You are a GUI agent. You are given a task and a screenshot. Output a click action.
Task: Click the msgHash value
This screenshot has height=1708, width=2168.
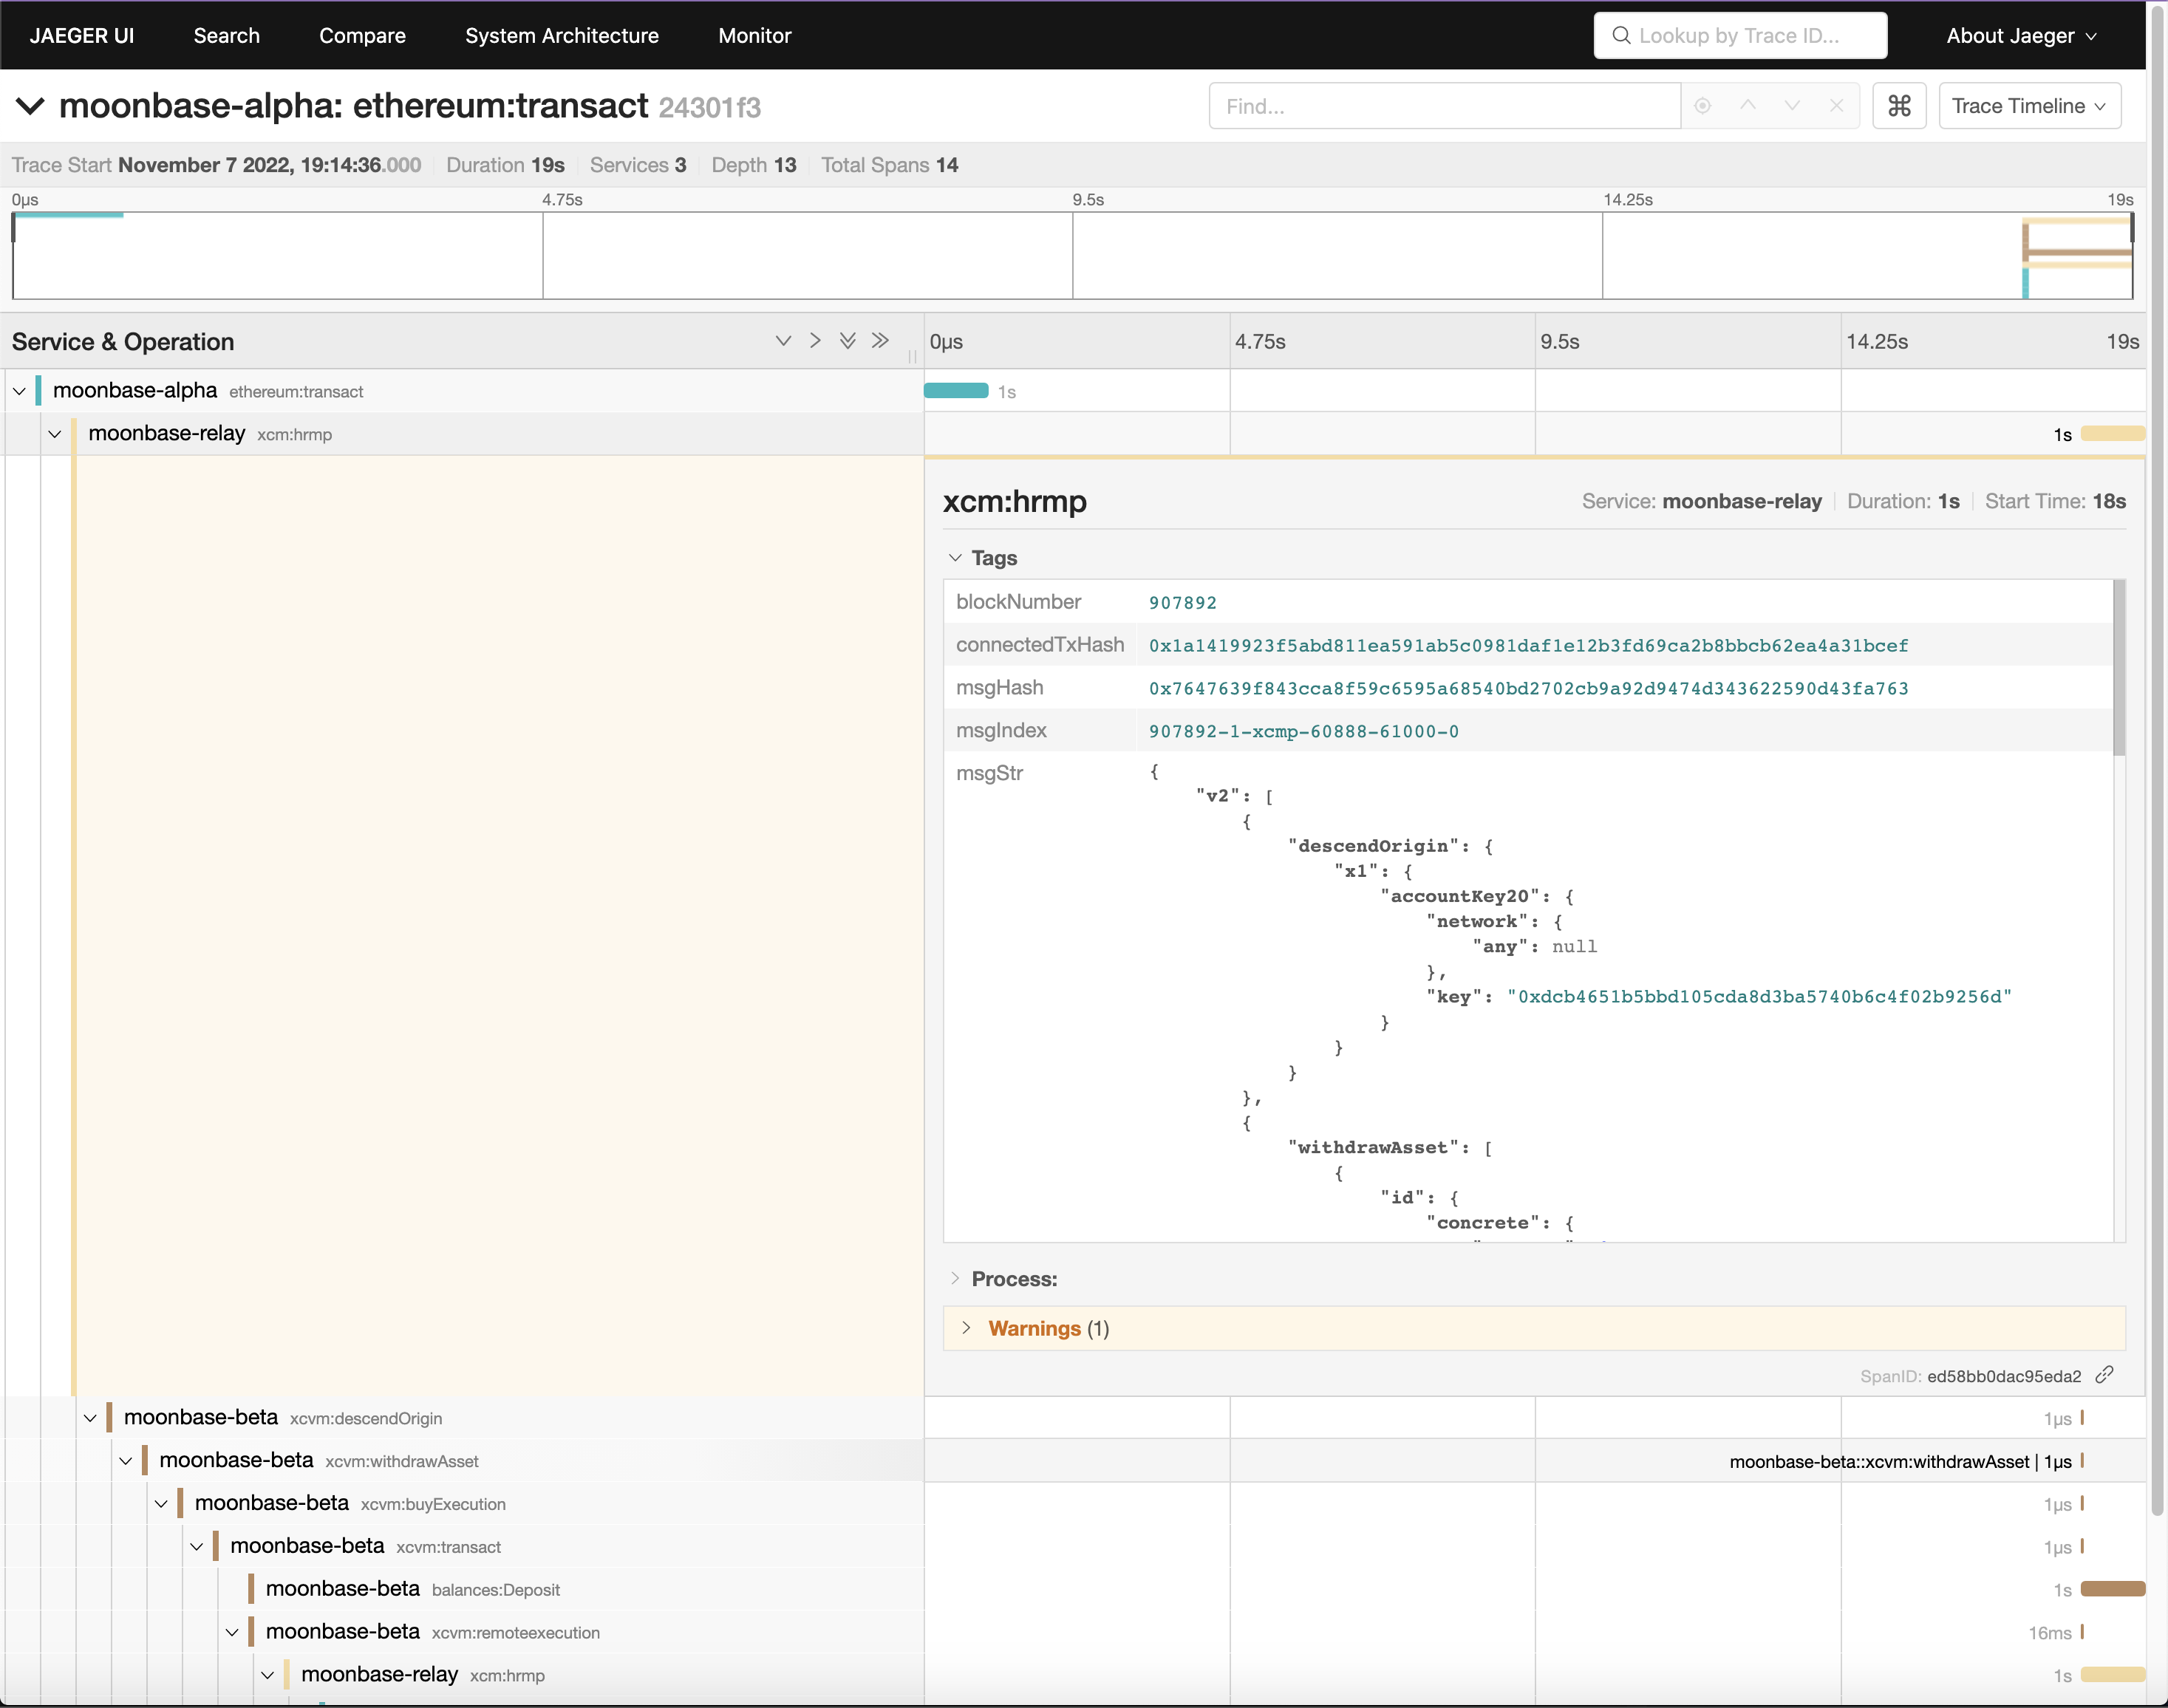(1528, 689)
